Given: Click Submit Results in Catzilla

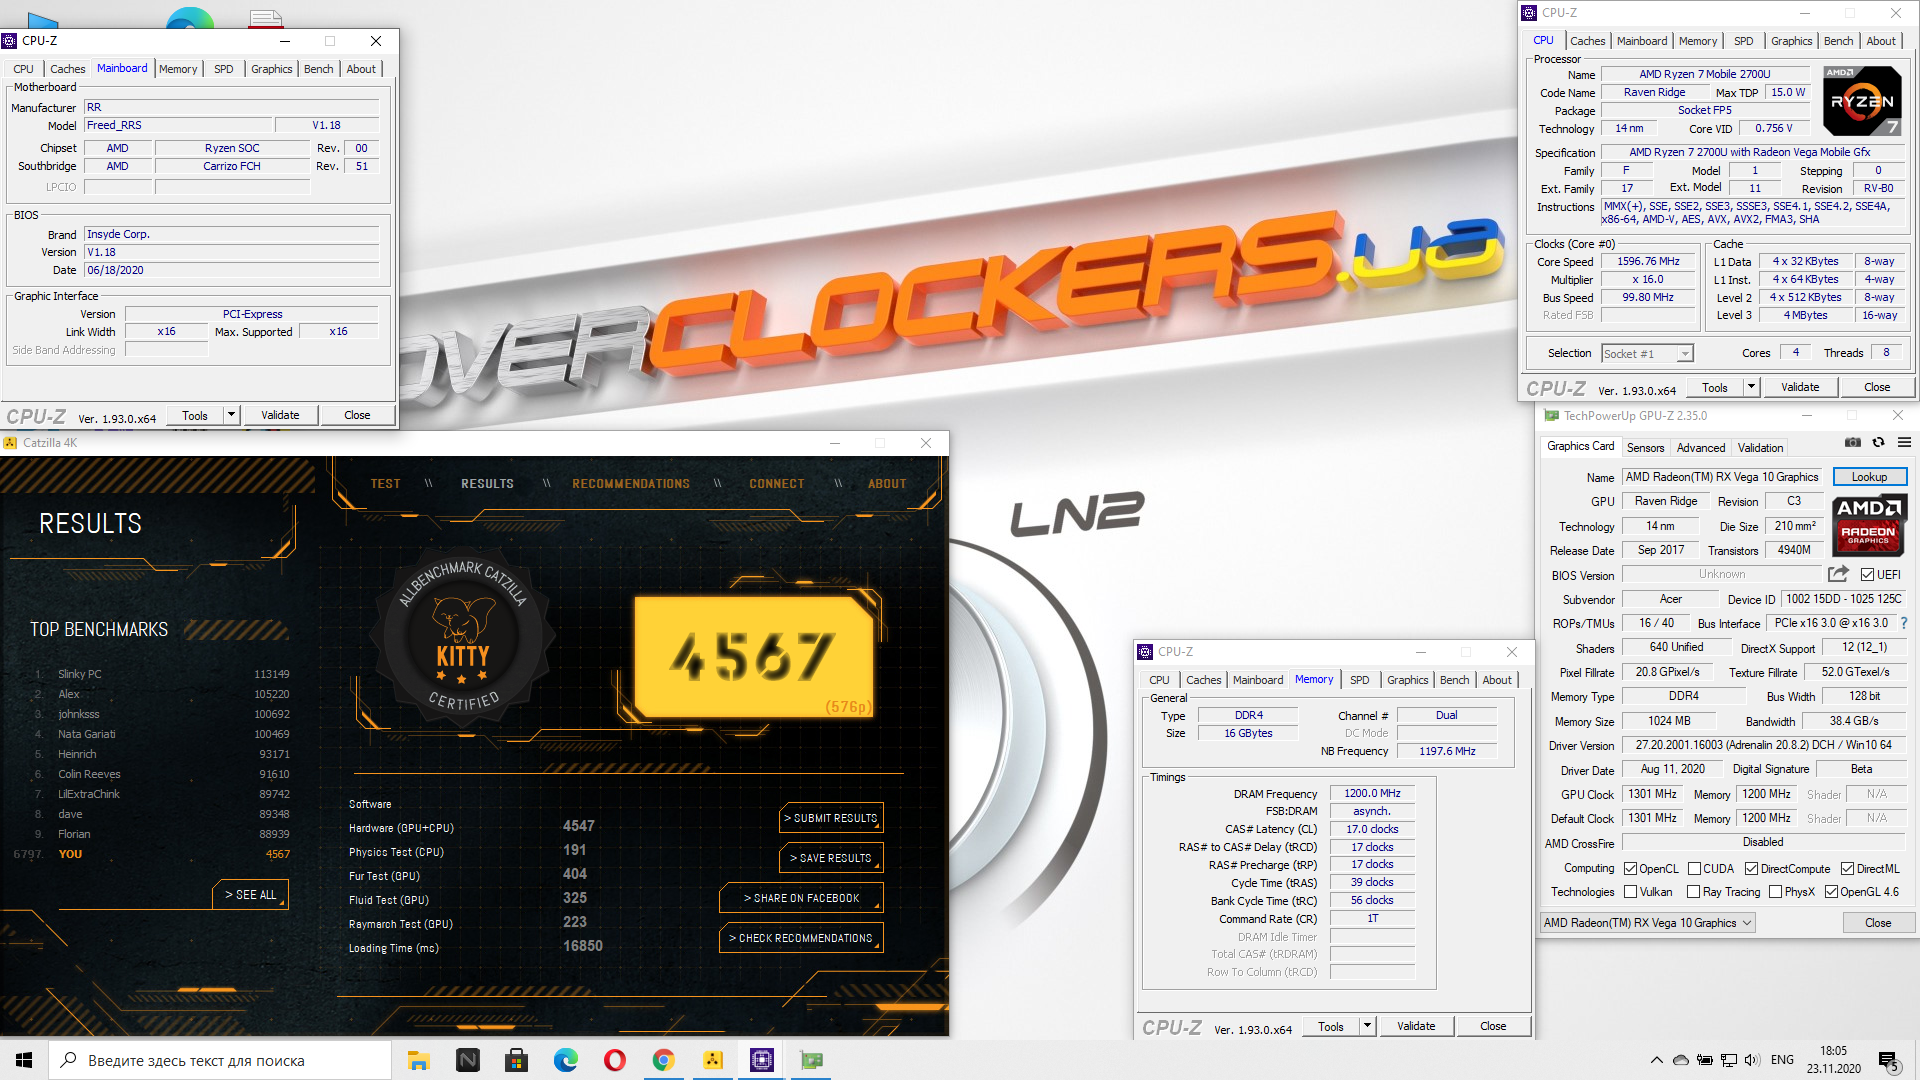Looking at the screenshot, I should 832,818.
